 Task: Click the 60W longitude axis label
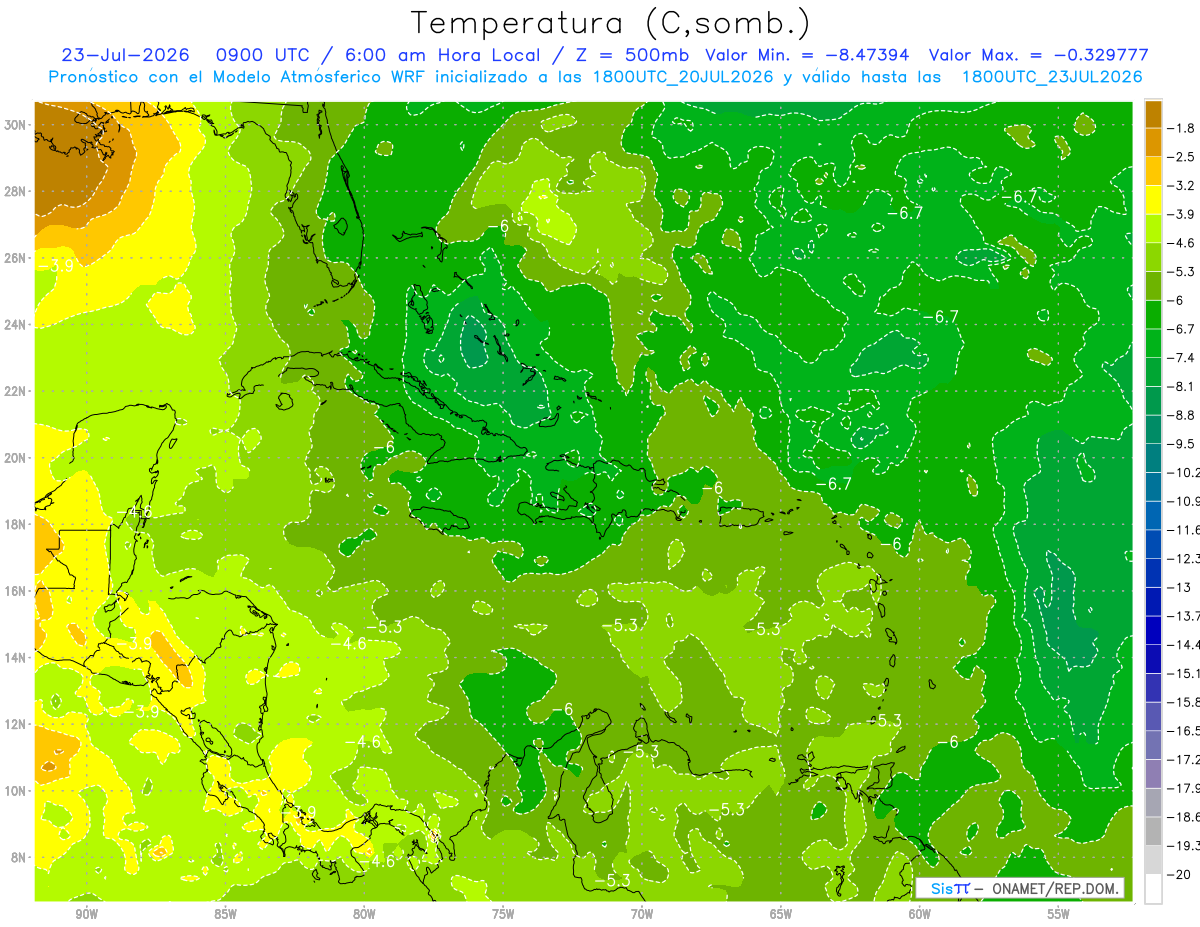point(920,914)
